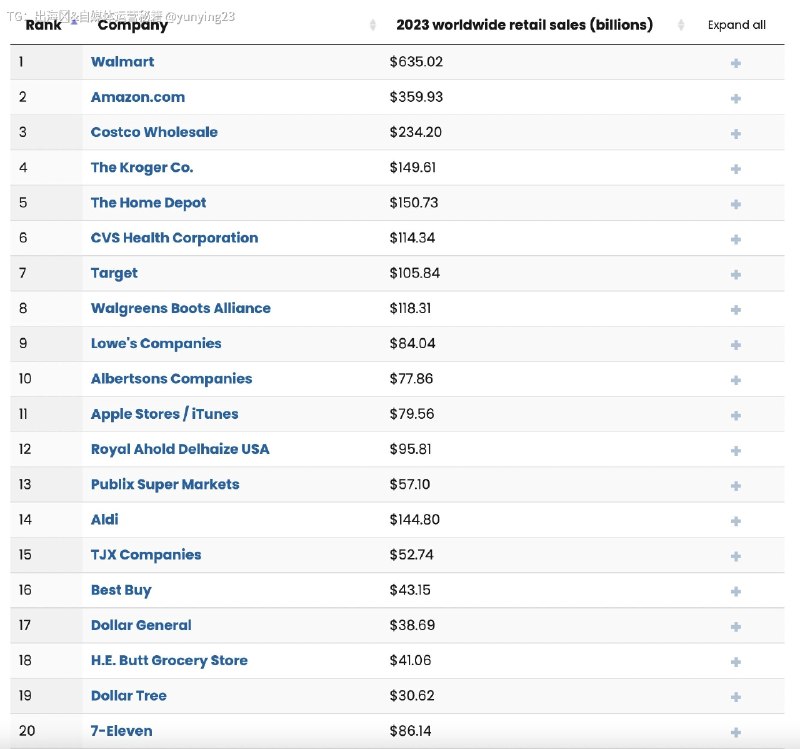Sort by Company column arrows
The height and width of the screenshot is (749, 800).
click(x=372, y=24)
